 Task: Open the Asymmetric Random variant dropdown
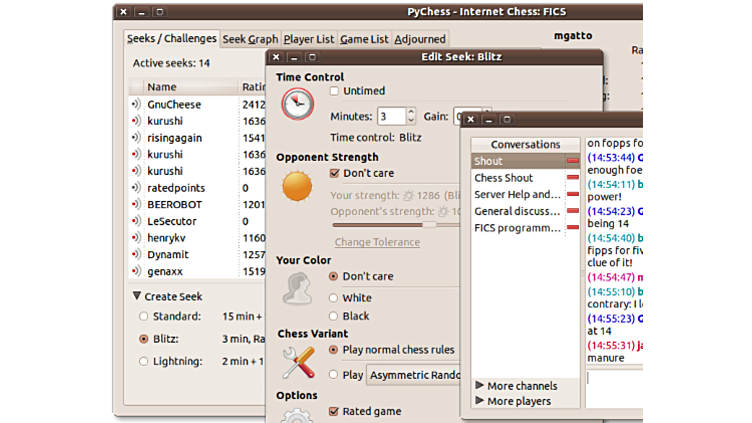[414, 375]
